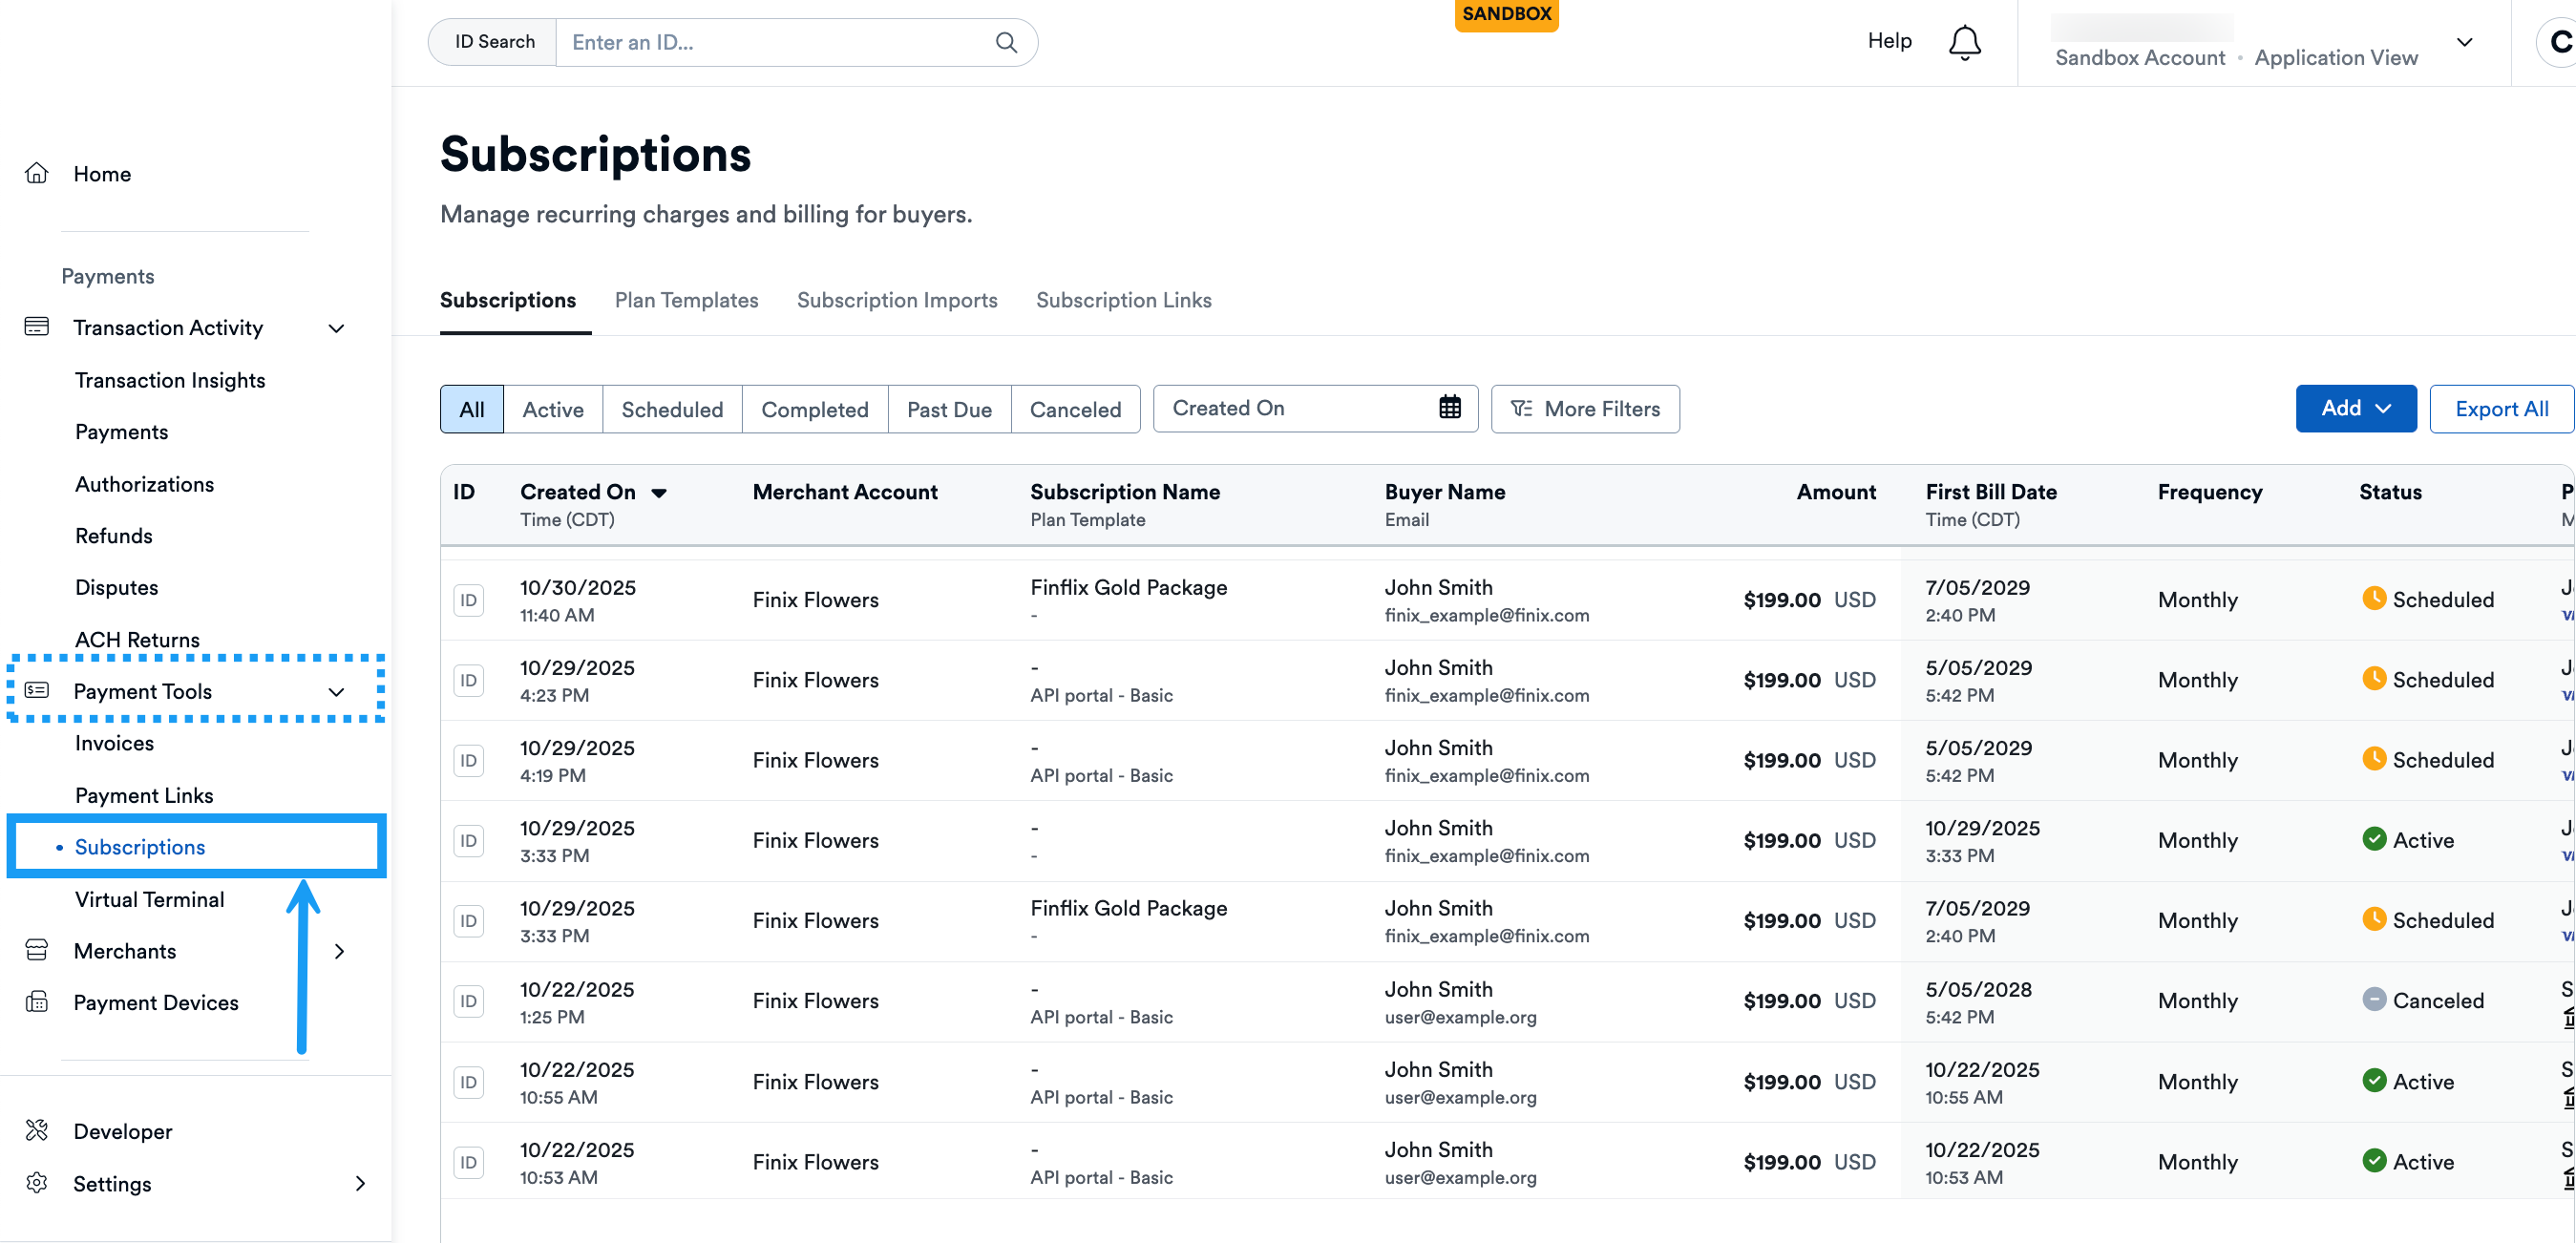
Task: Click the ID badge of first subscription row
Action: pos(468,600)
